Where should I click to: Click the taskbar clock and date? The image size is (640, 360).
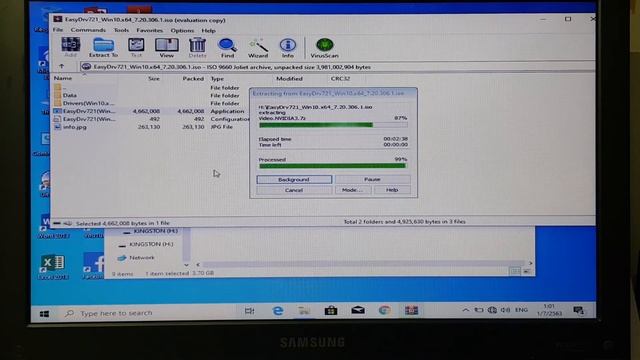tap(549, 310)
